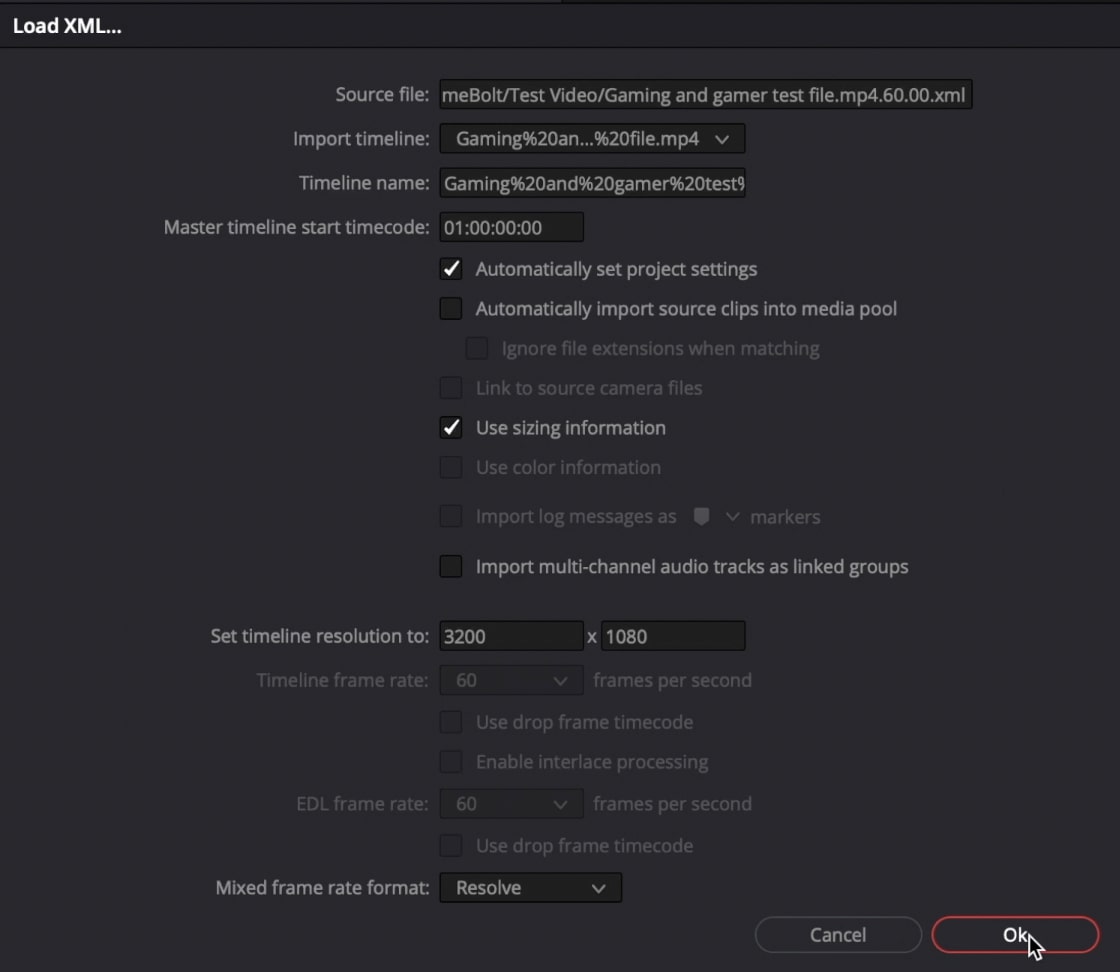Click the Source file path field
Screen dimensions: 1120x972
pos(706,94)
